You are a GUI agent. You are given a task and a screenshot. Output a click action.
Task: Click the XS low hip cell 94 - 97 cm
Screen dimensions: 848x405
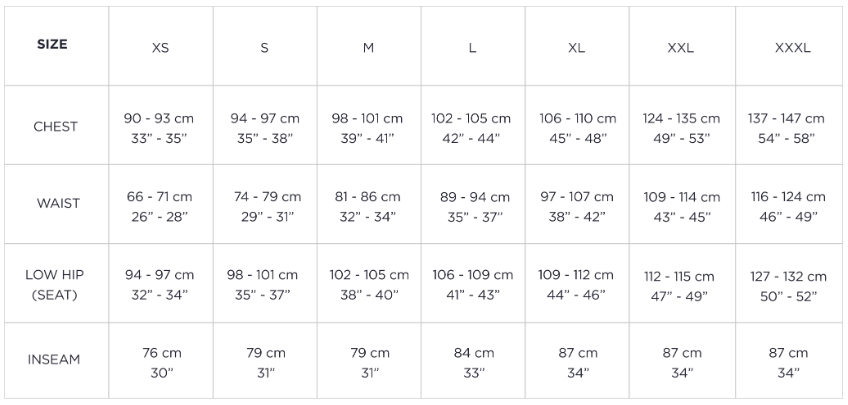click(160, 284)
